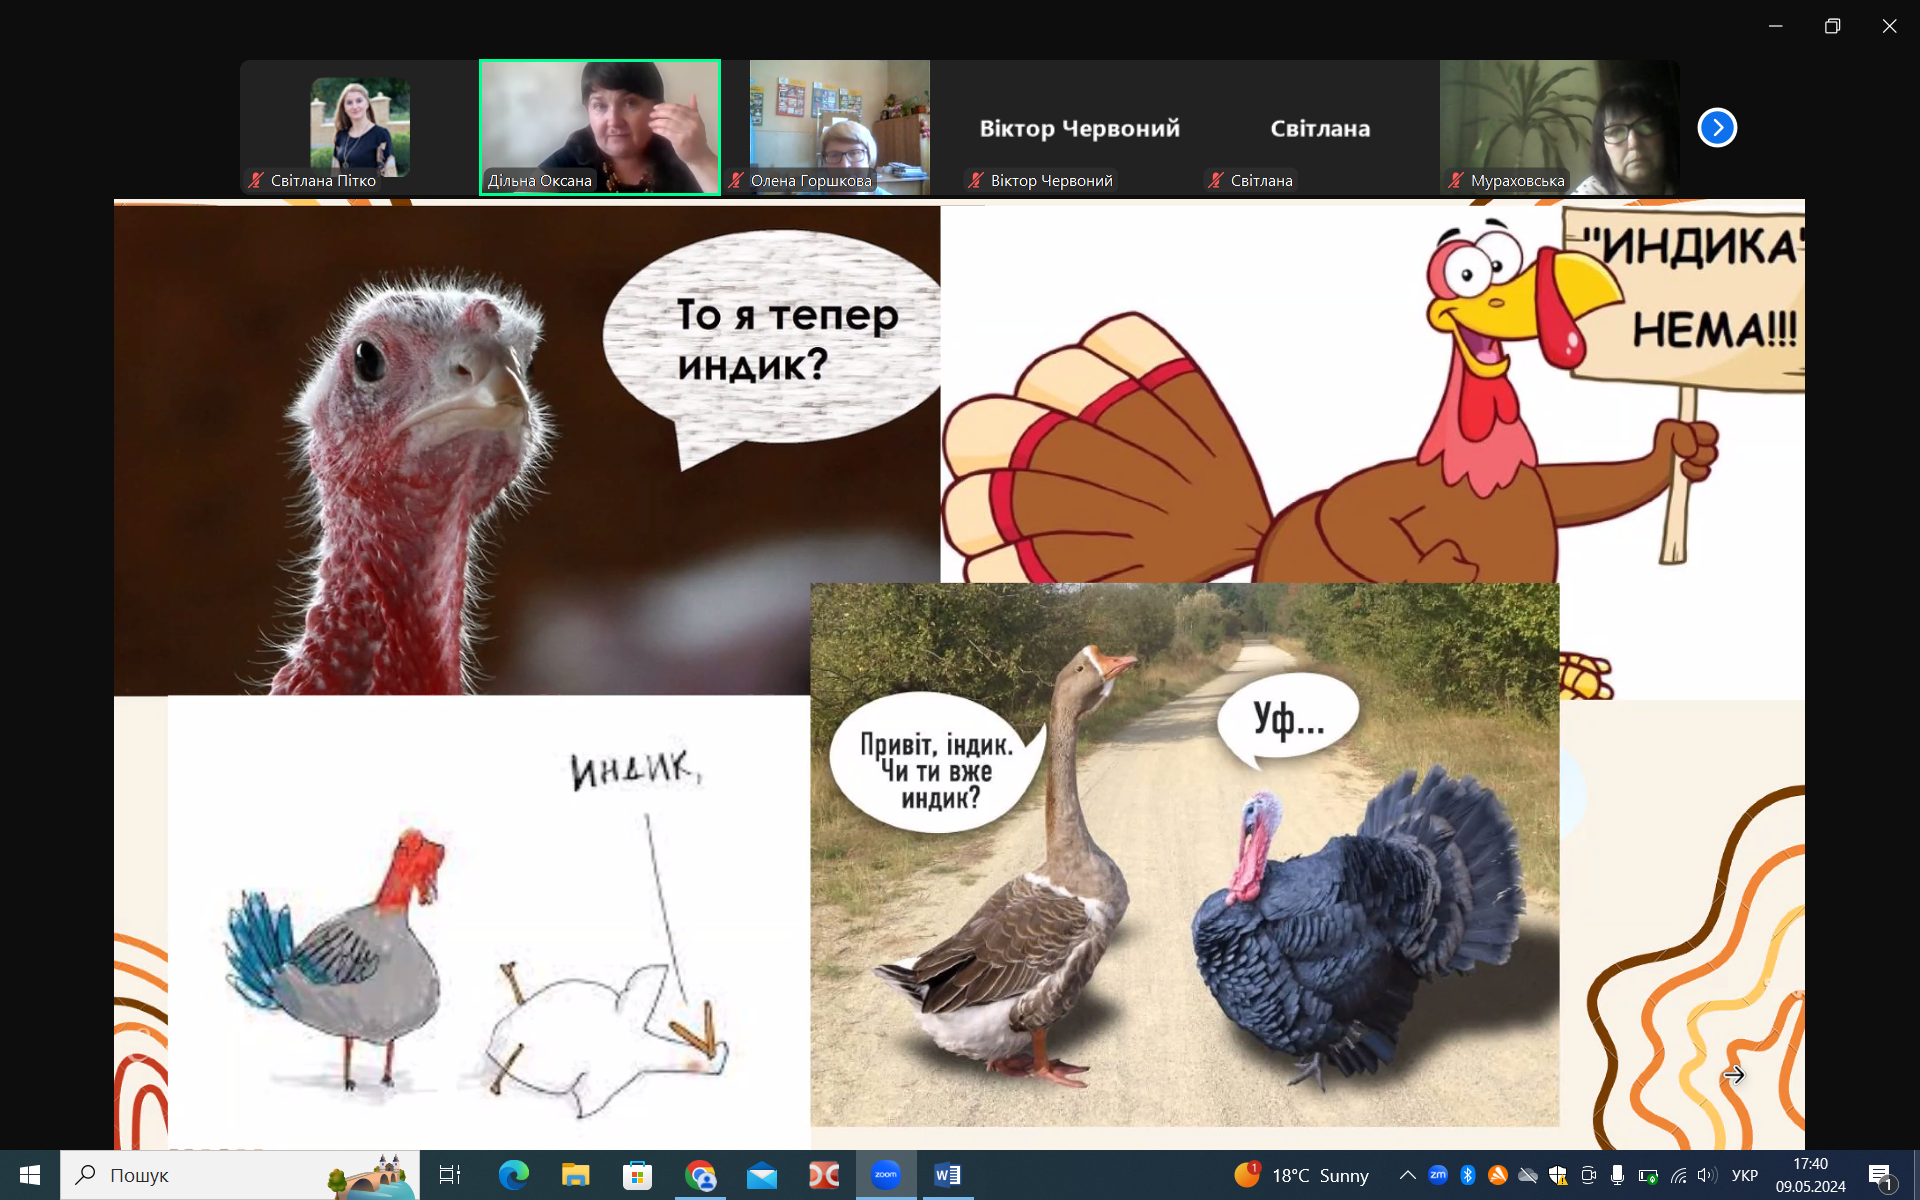Open the УКР keyboard language switcher

click(x=1744, y=1175)
